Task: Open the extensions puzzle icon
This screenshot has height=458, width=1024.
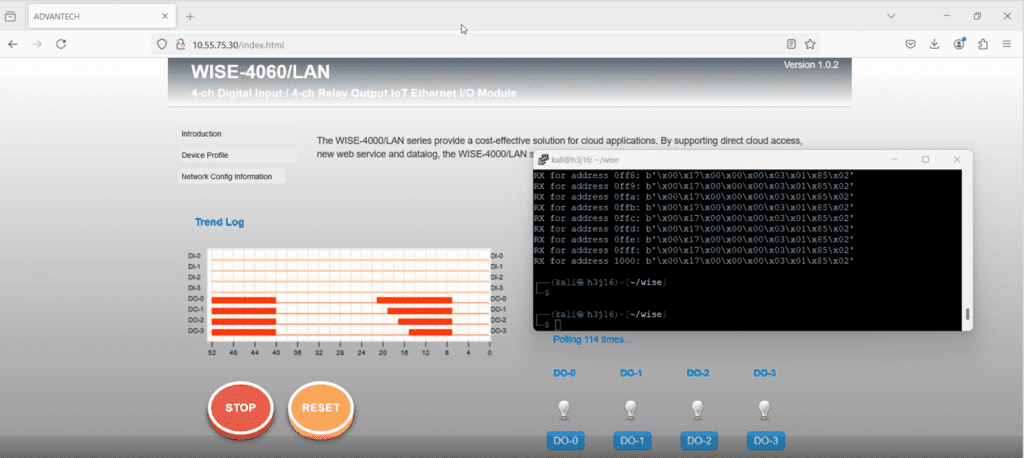Action: (983, 44)
